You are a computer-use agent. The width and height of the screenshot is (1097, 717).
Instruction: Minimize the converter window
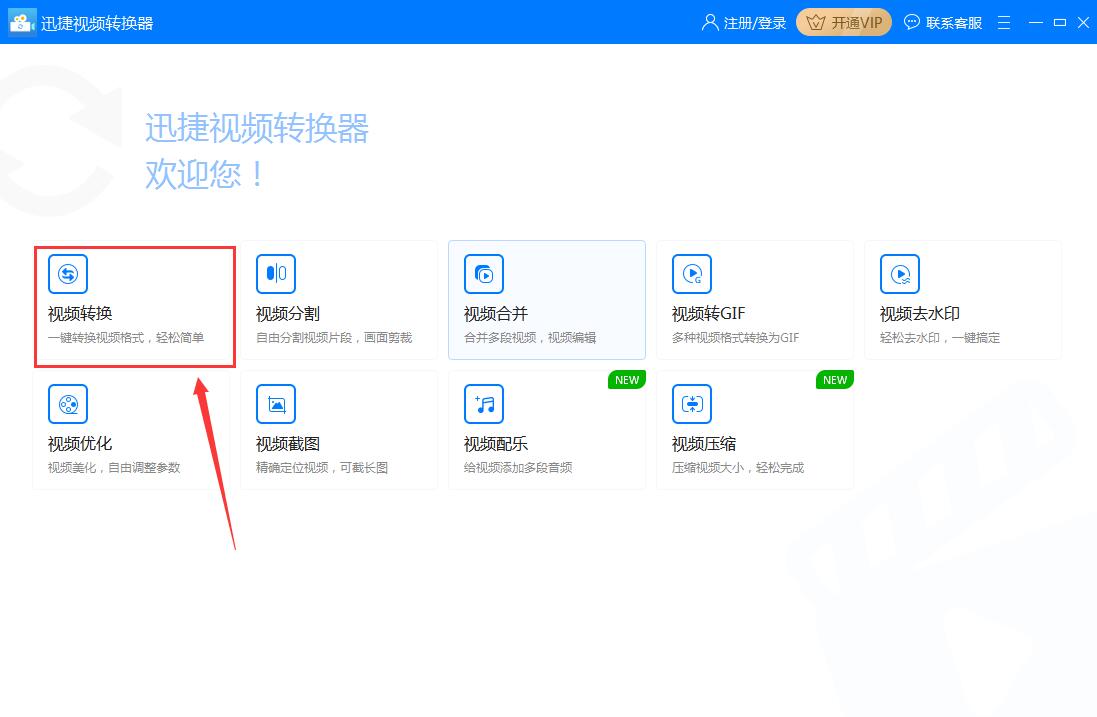[x=1036, y=21]
